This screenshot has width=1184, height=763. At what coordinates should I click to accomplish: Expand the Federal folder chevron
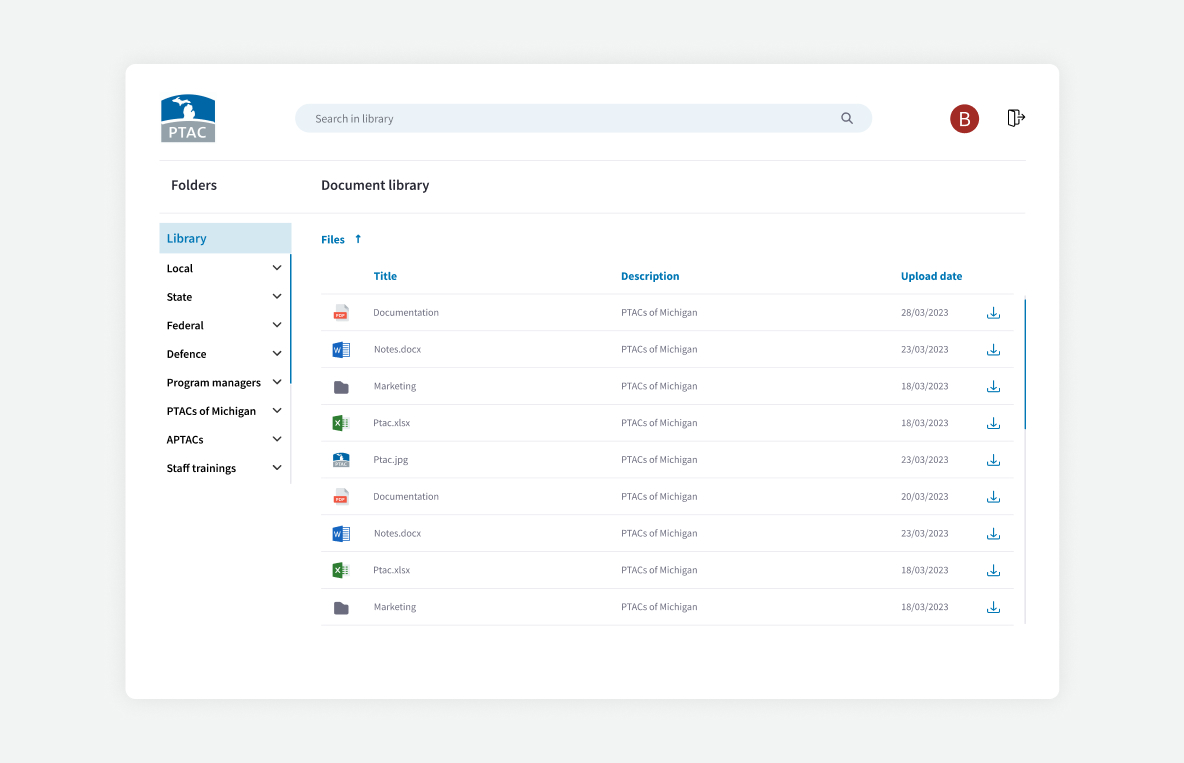[x=277, y=325]
